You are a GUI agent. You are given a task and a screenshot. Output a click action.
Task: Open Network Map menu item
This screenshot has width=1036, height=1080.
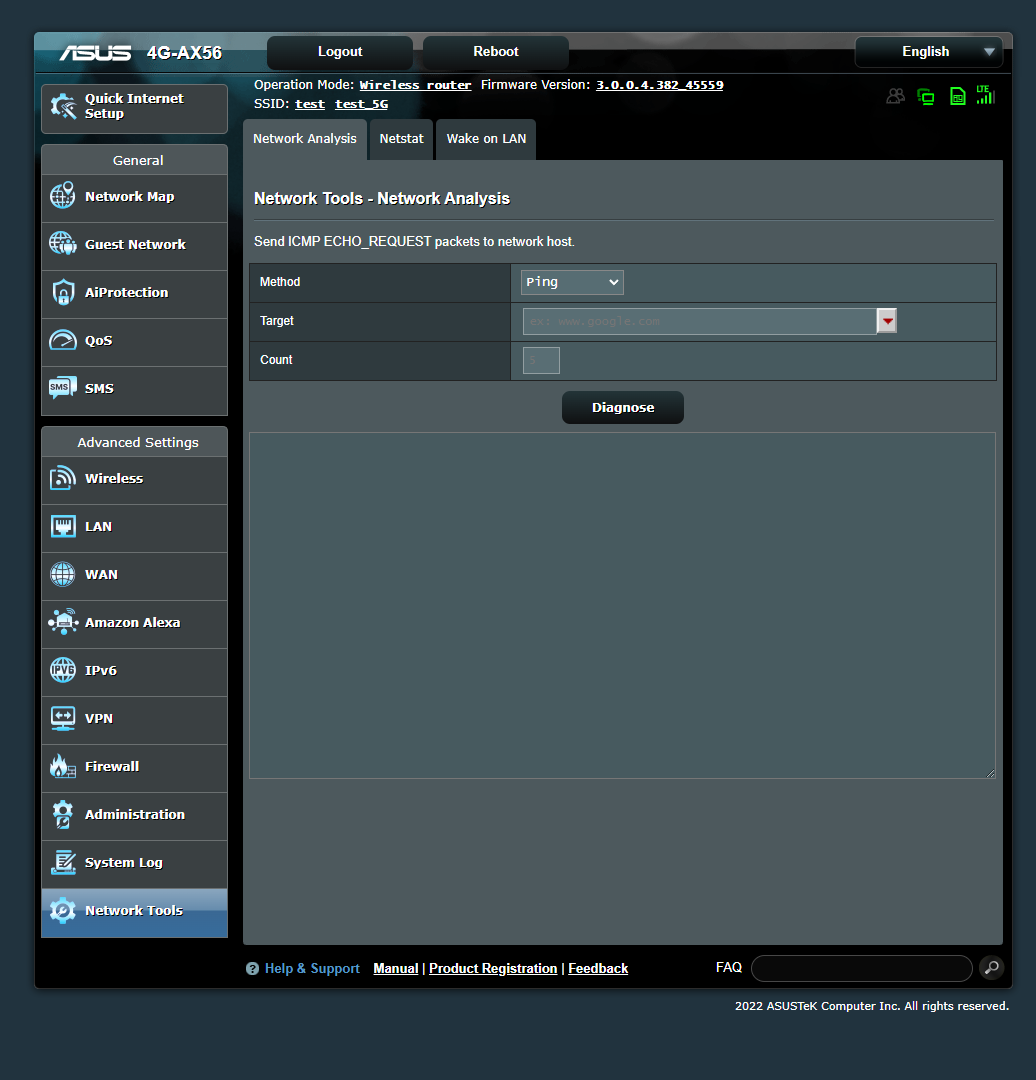coord(134,198)
